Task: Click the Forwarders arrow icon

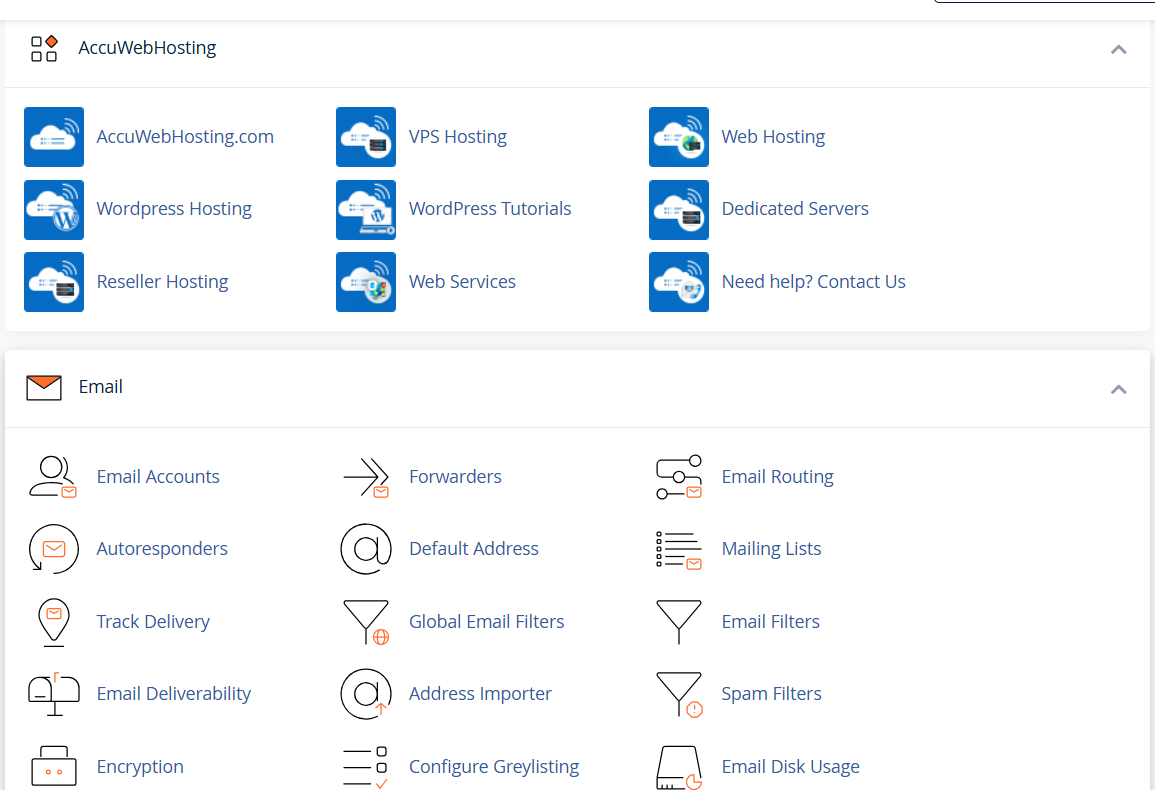Action: (366, 477)
